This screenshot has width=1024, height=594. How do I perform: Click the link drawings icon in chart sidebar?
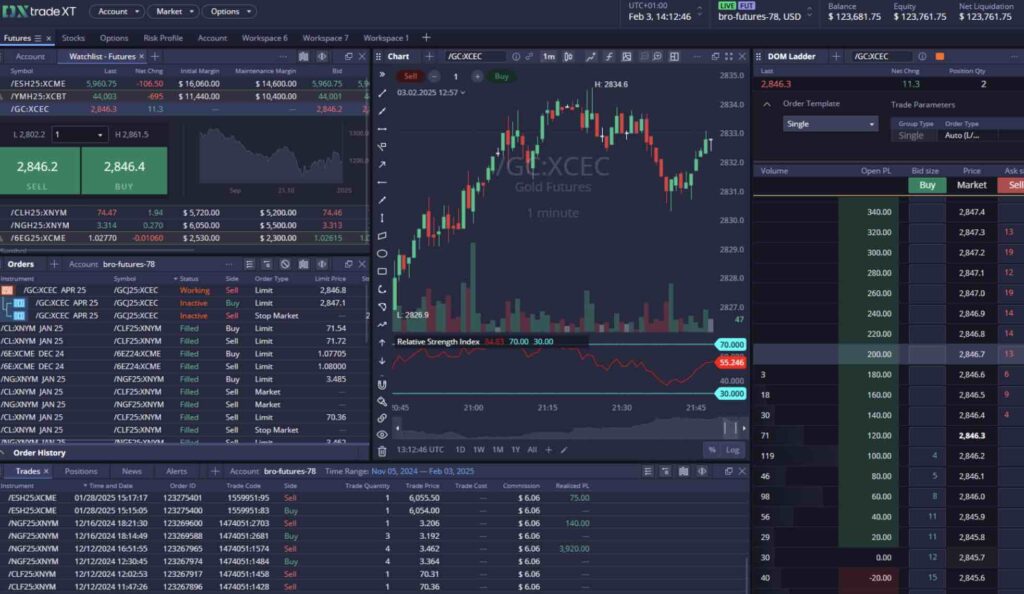(x=382, y=418)
